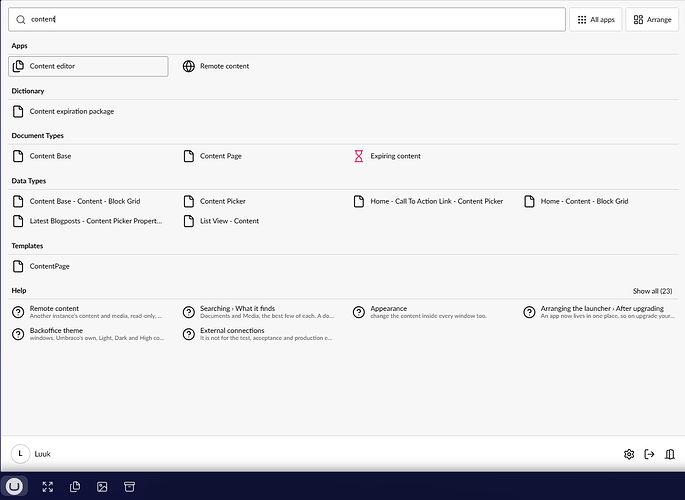The width and height of the screenshot is (685, 500).
Task: Click the user name 'Luuk'
Action: click(x=42, y=454)
